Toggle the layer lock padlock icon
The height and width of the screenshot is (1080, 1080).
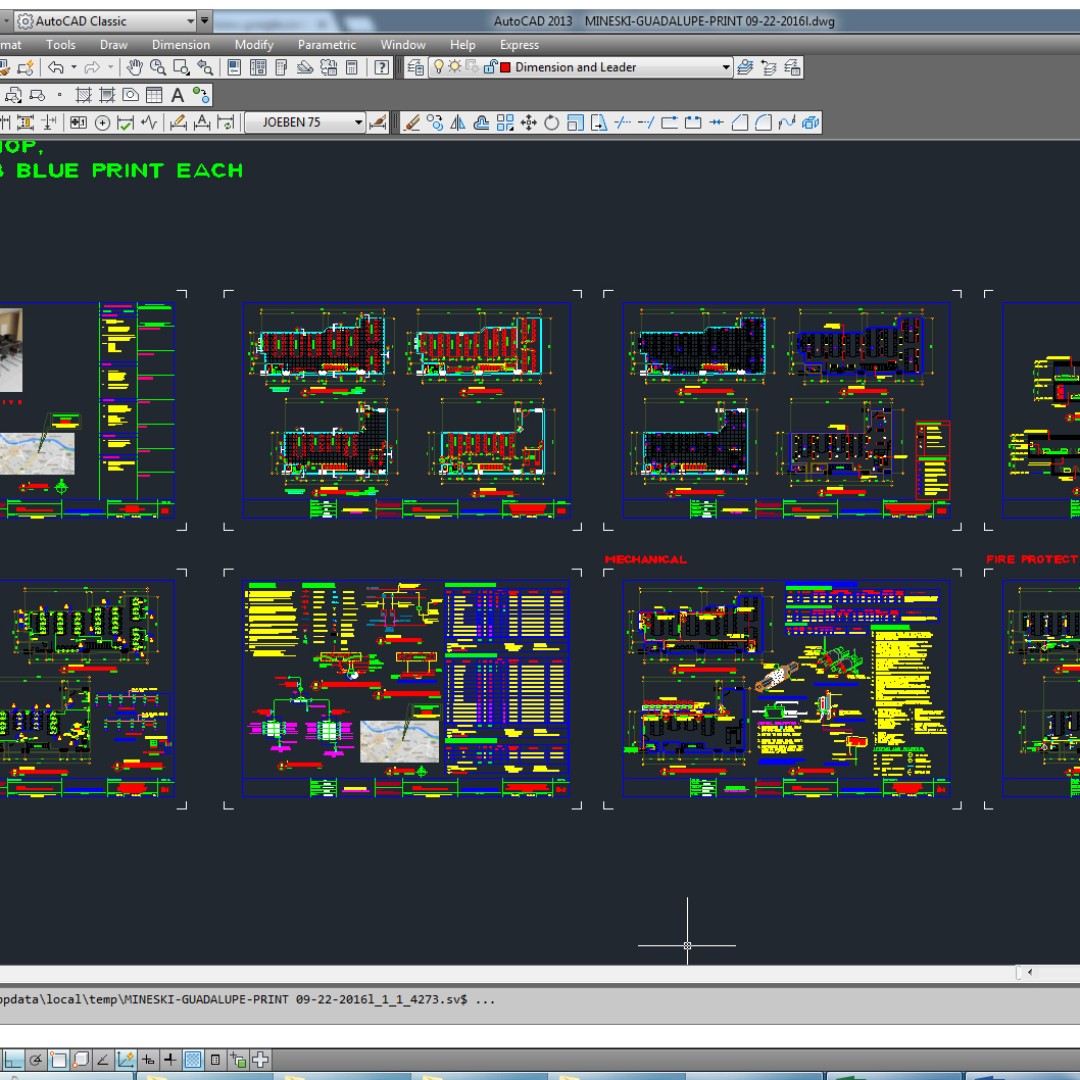[x=490, y=67]
